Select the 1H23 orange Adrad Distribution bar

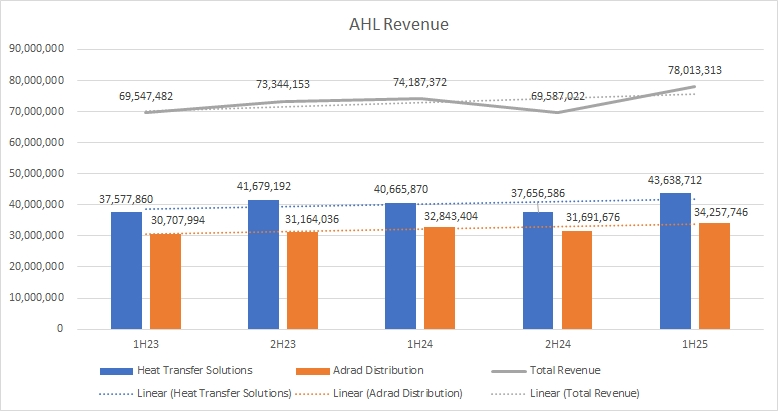click(x=165, y=281)
